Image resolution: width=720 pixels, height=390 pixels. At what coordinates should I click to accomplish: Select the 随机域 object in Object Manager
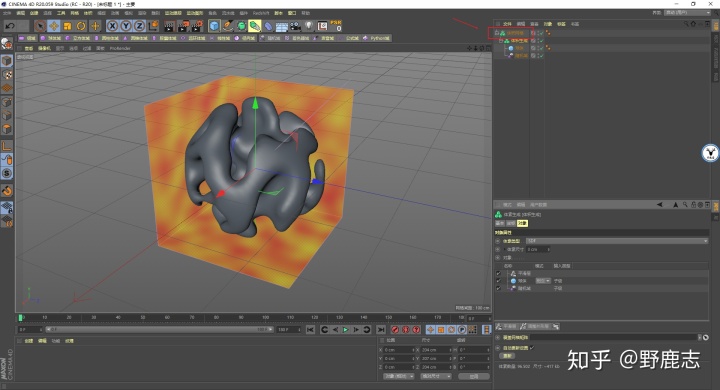coord(521,56)
